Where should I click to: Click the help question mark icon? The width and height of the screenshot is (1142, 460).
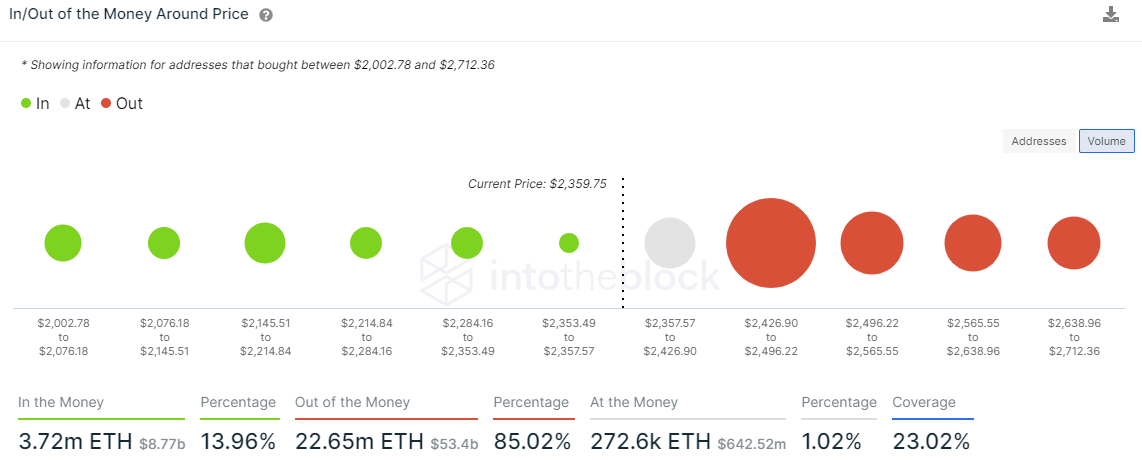coord(266,16)
